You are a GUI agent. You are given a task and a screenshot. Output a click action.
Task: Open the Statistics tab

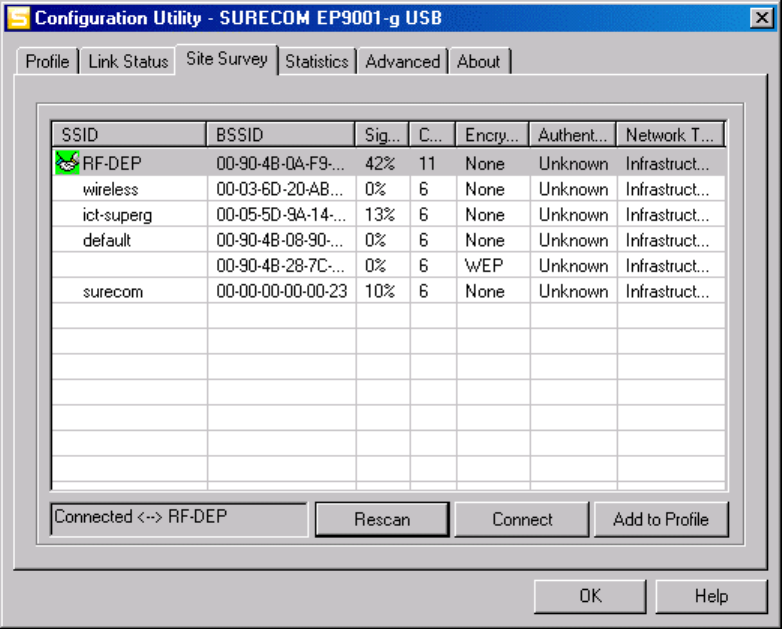tap(317, 61)
